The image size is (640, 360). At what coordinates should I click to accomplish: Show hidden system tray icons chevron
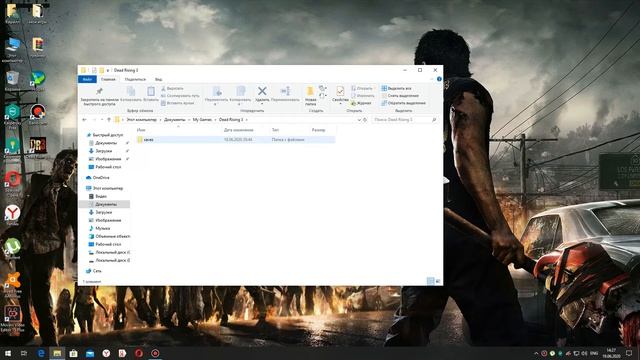(536, 353)
